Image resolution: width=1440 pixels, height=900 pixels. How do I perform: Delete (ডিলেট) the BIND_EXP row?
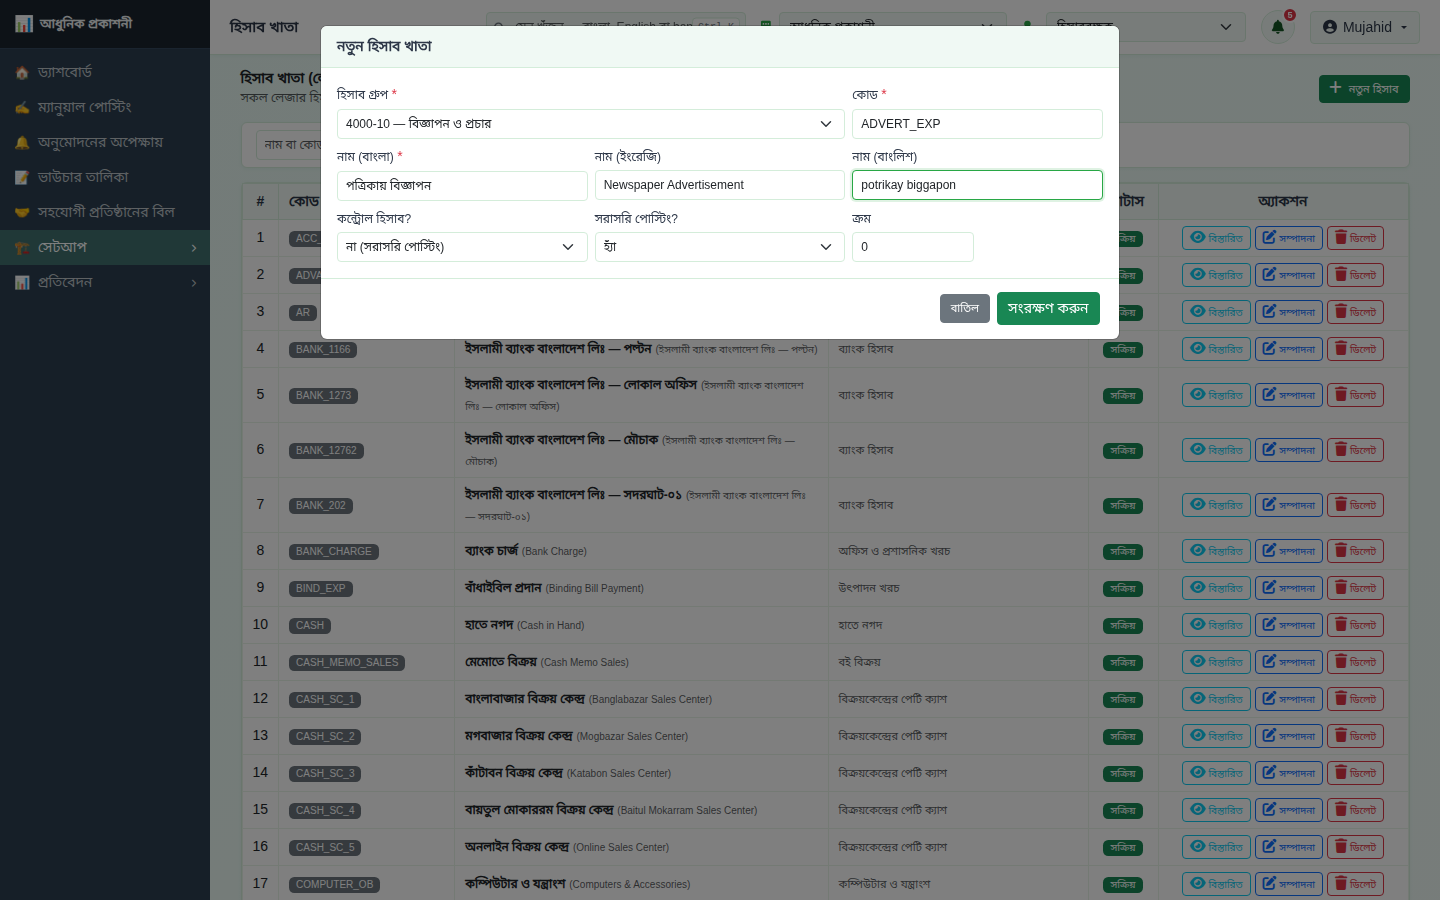pos(1355,588)
